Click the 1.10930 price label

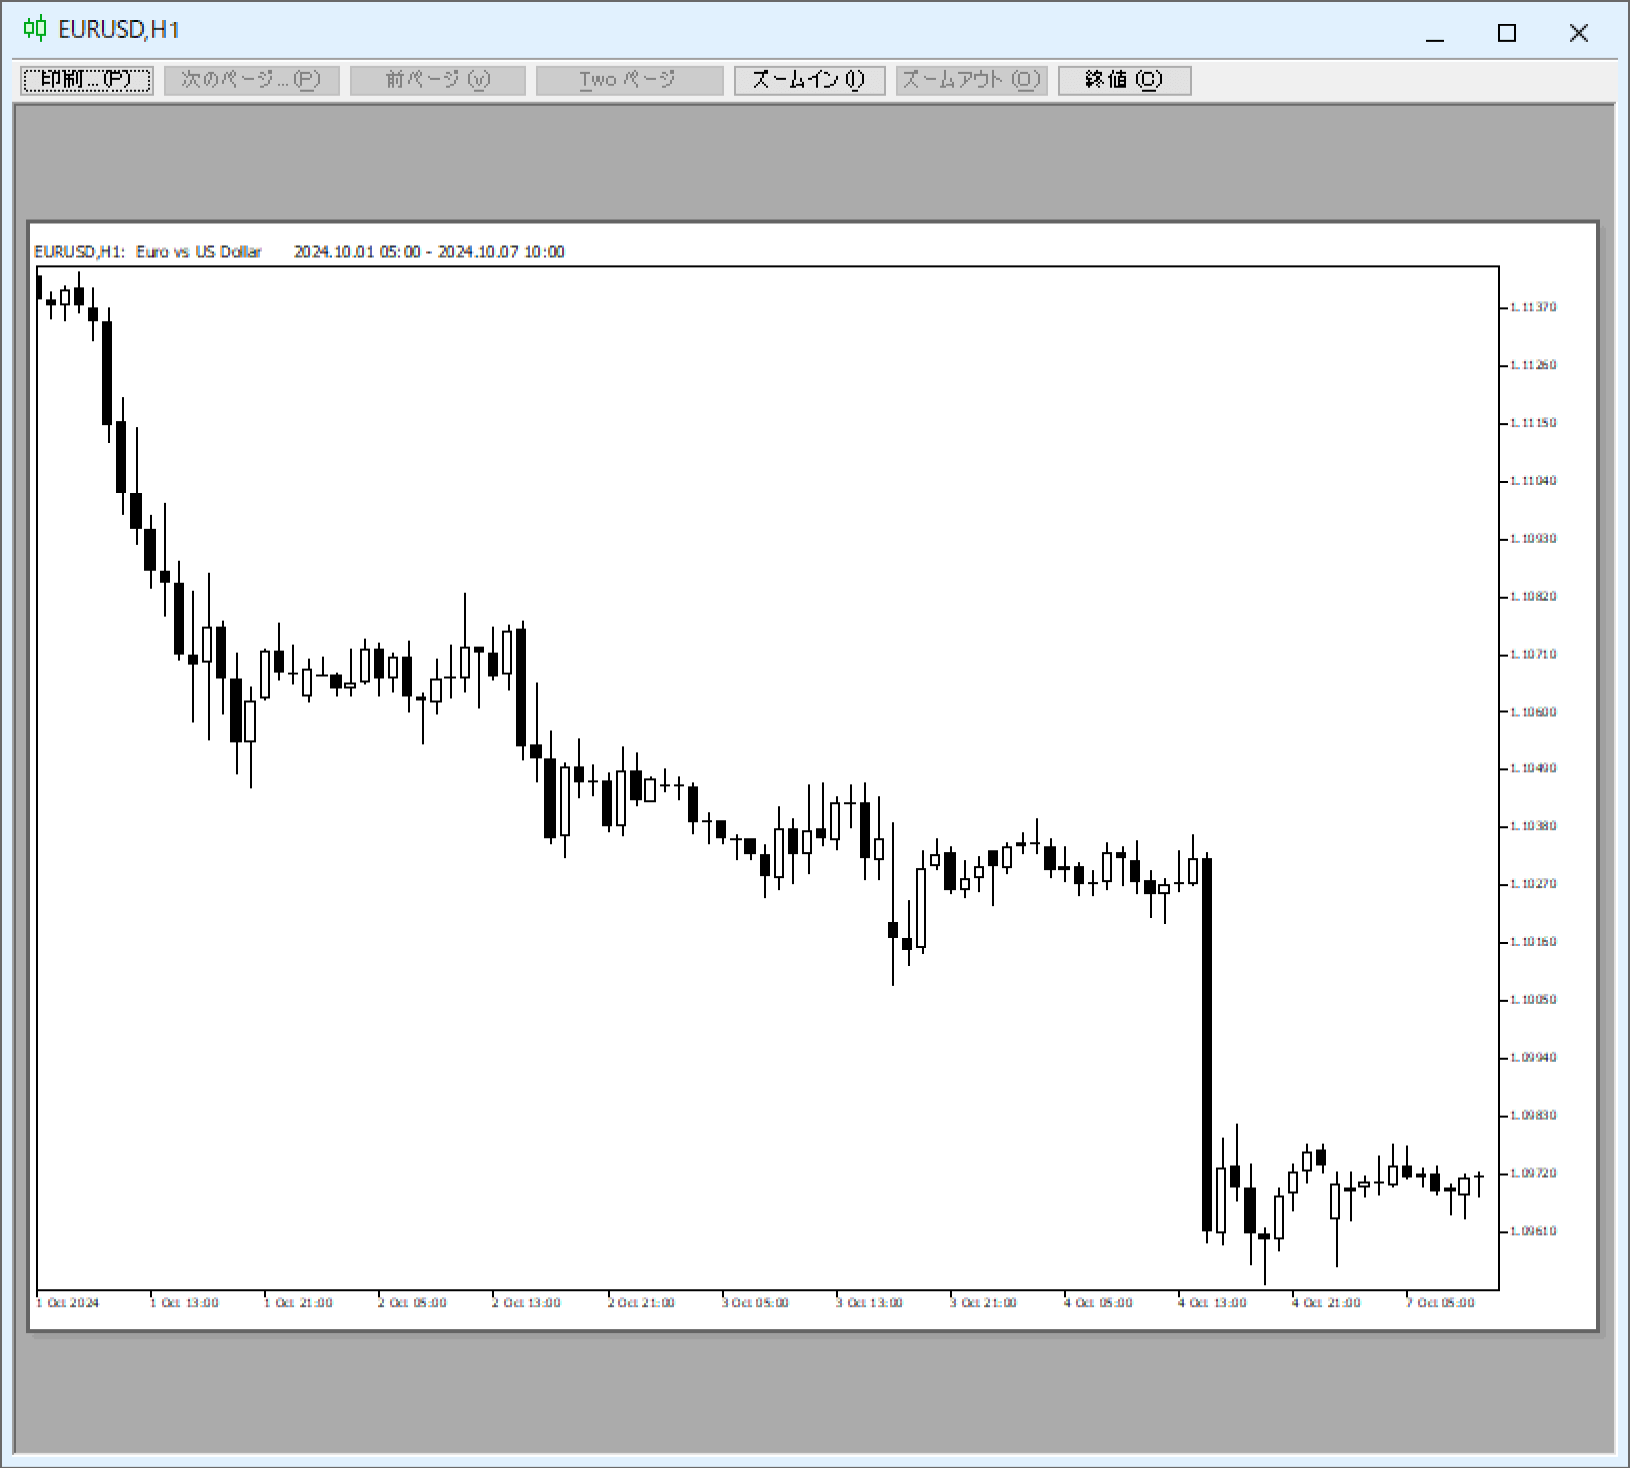click(1533, 539)
